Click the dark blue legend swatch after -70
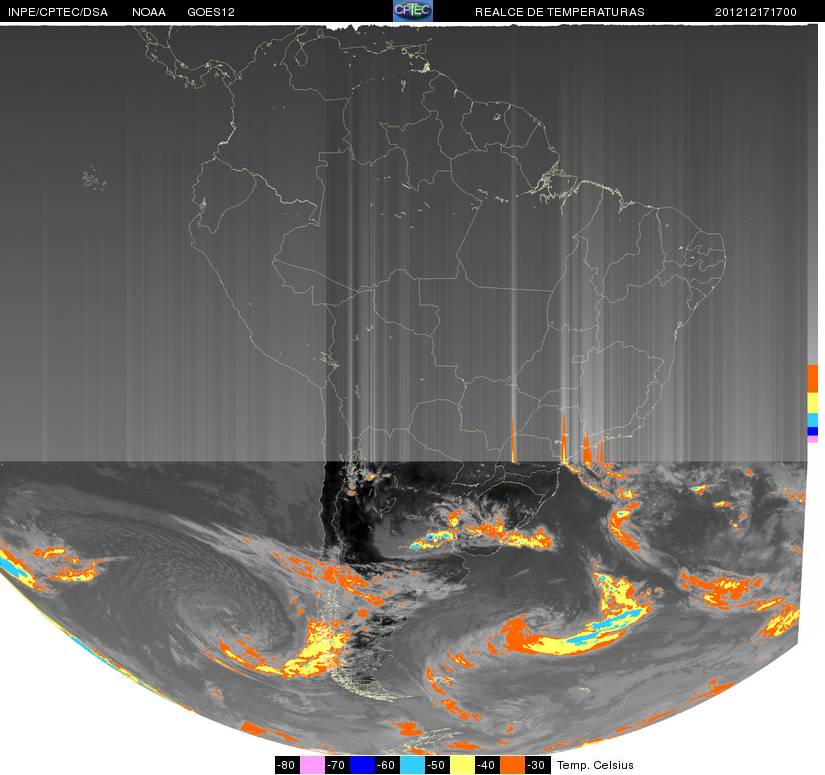This screenshot has height=775, width=825. pyautogui.click(x=362, y=765)
